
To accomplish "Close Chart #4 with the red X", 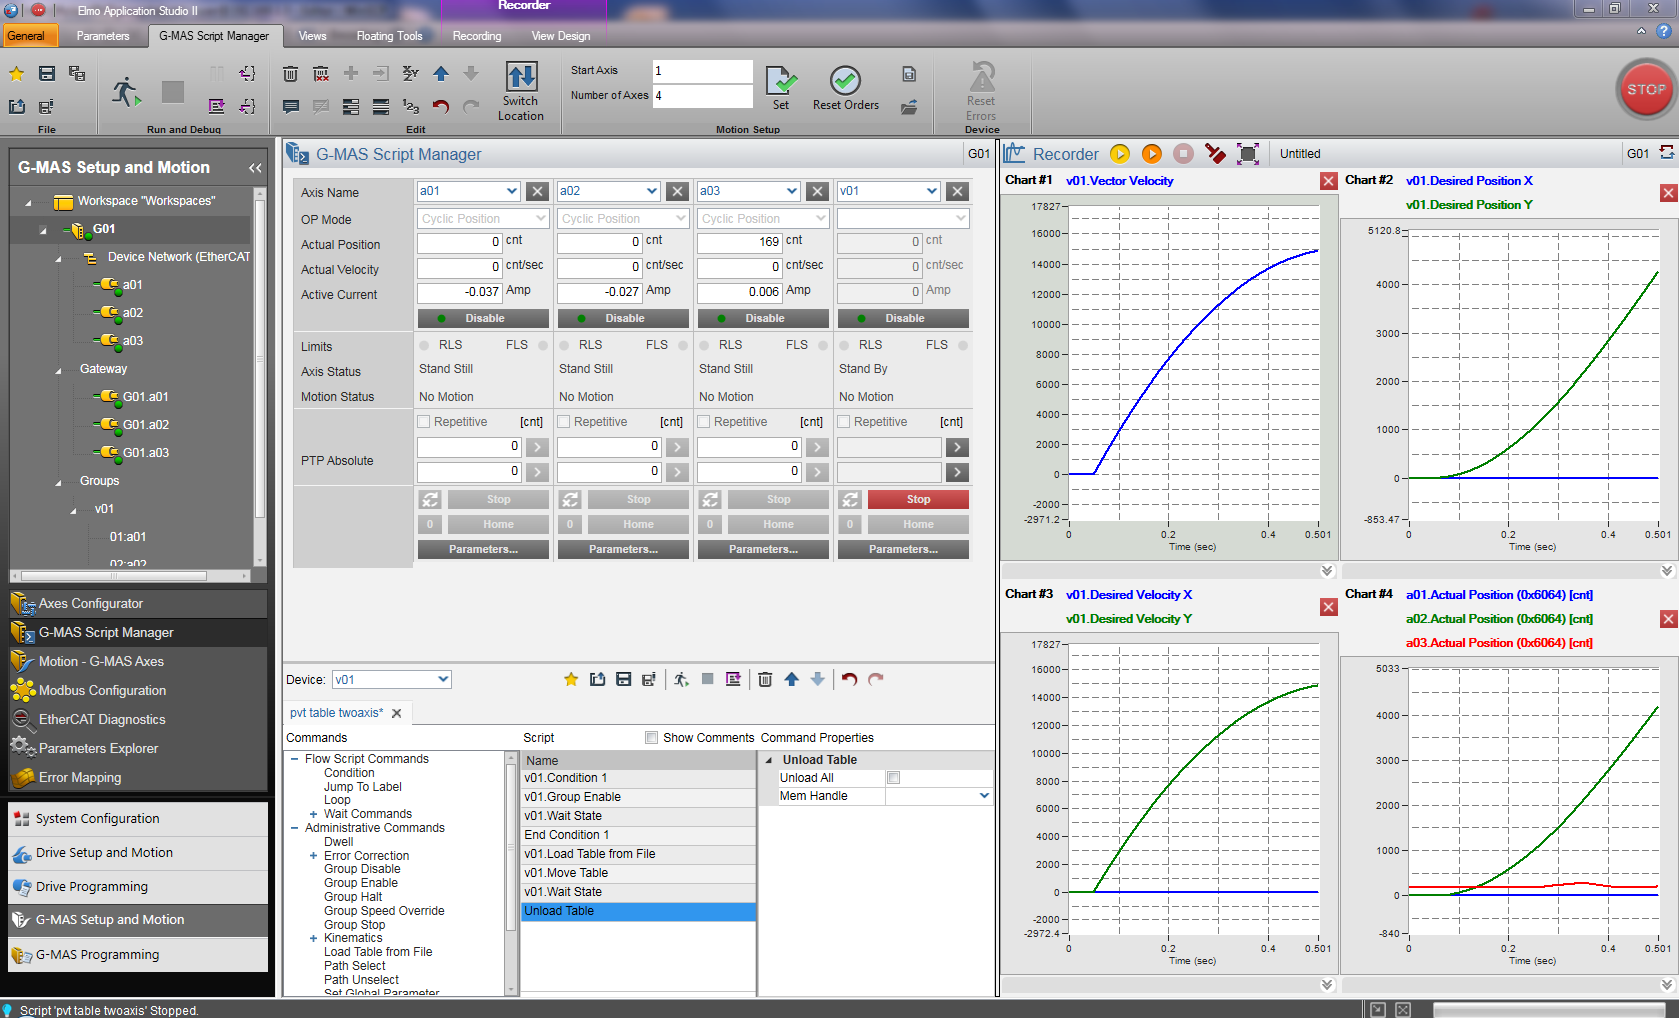I will pos(1668,619).
